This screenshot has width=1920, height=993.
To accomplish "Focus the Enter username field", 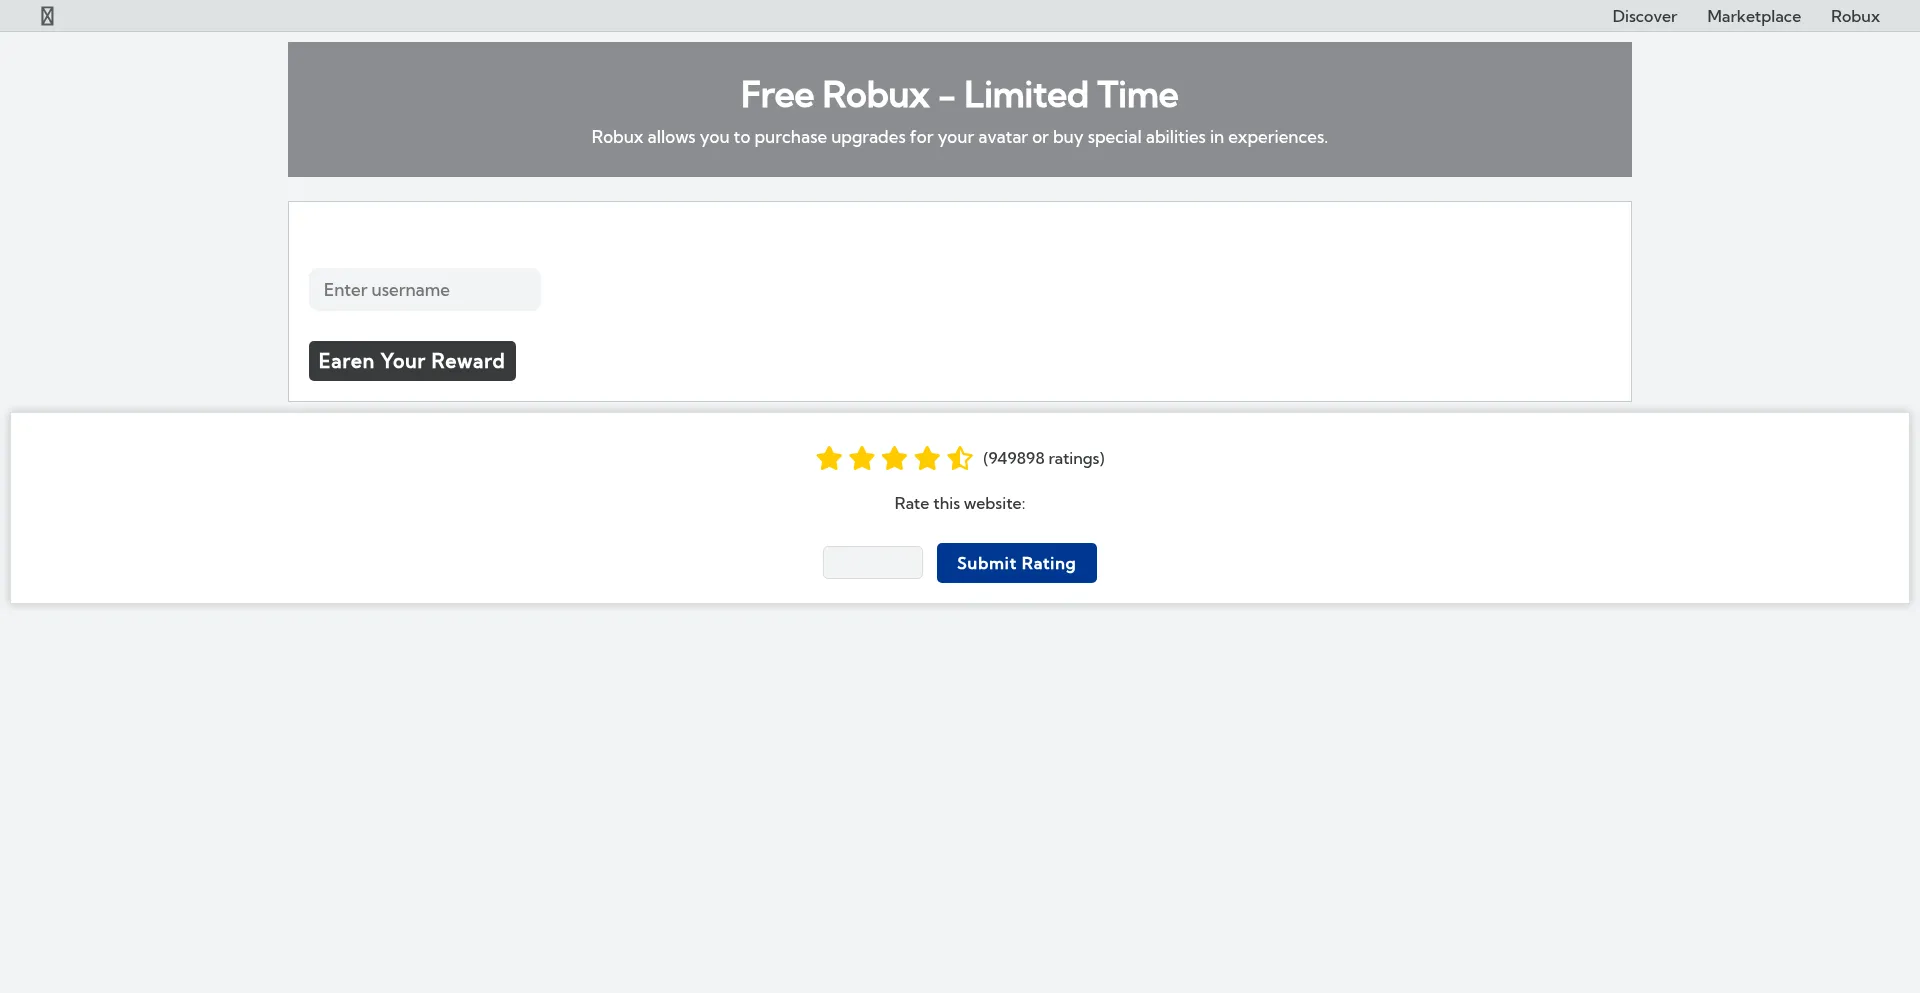I will click(x=425, y=290).
